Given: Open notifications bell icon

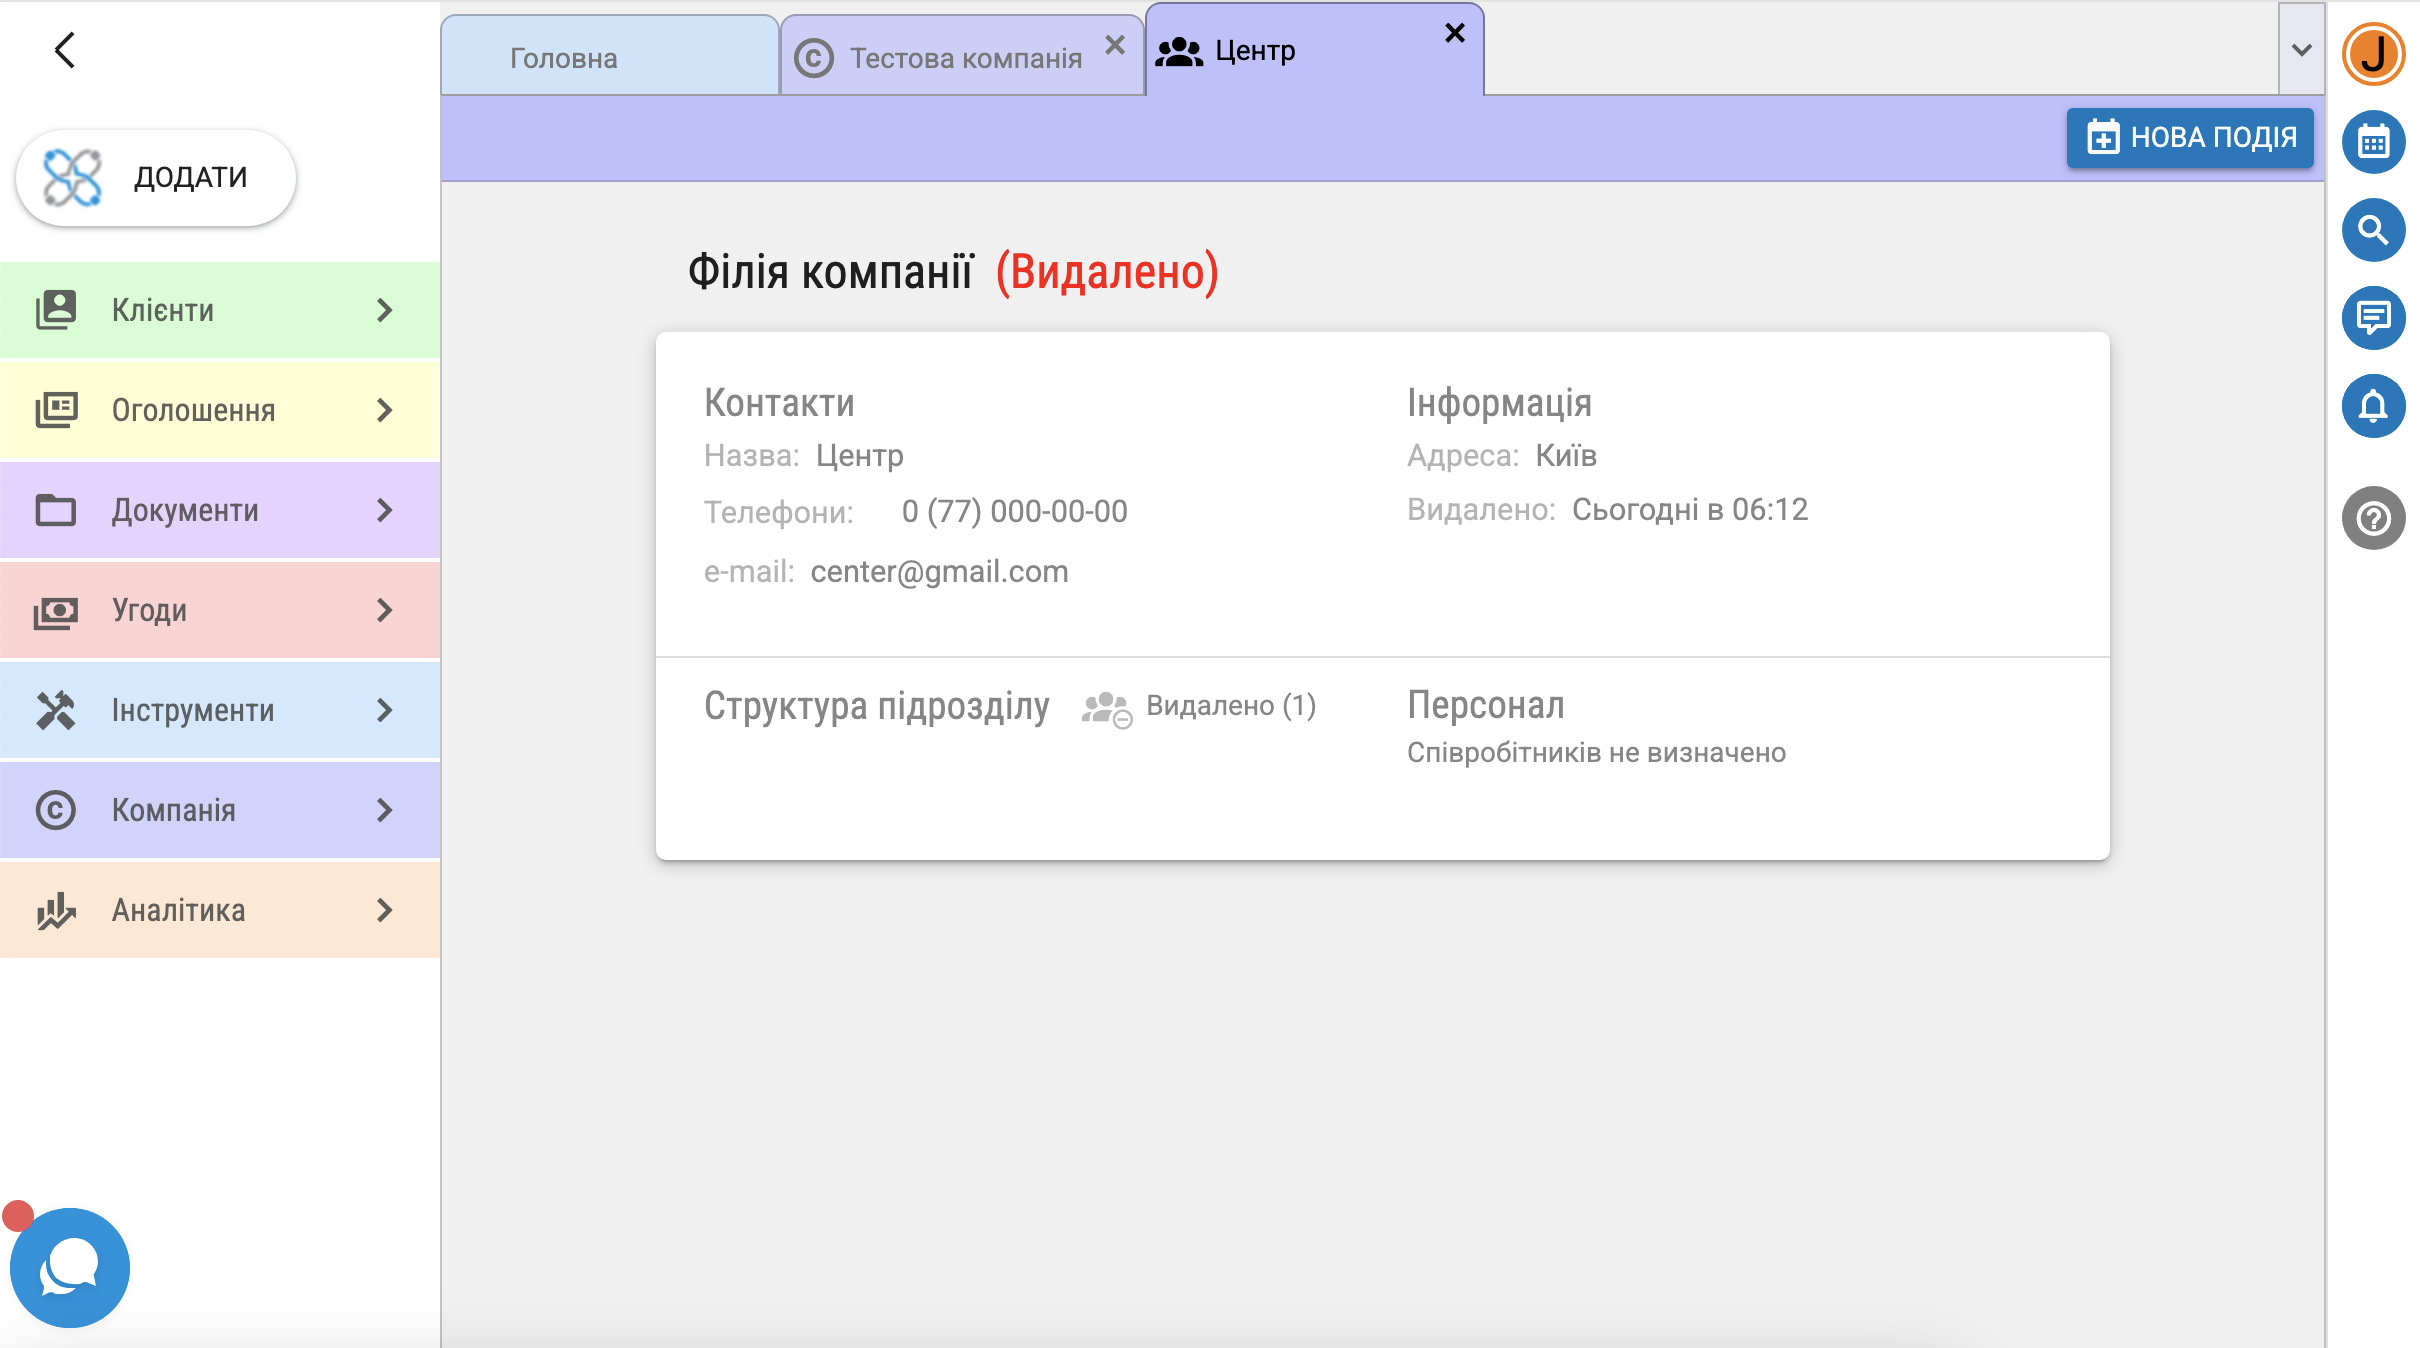Looking at the screenshot, I should coord(2373,406).
